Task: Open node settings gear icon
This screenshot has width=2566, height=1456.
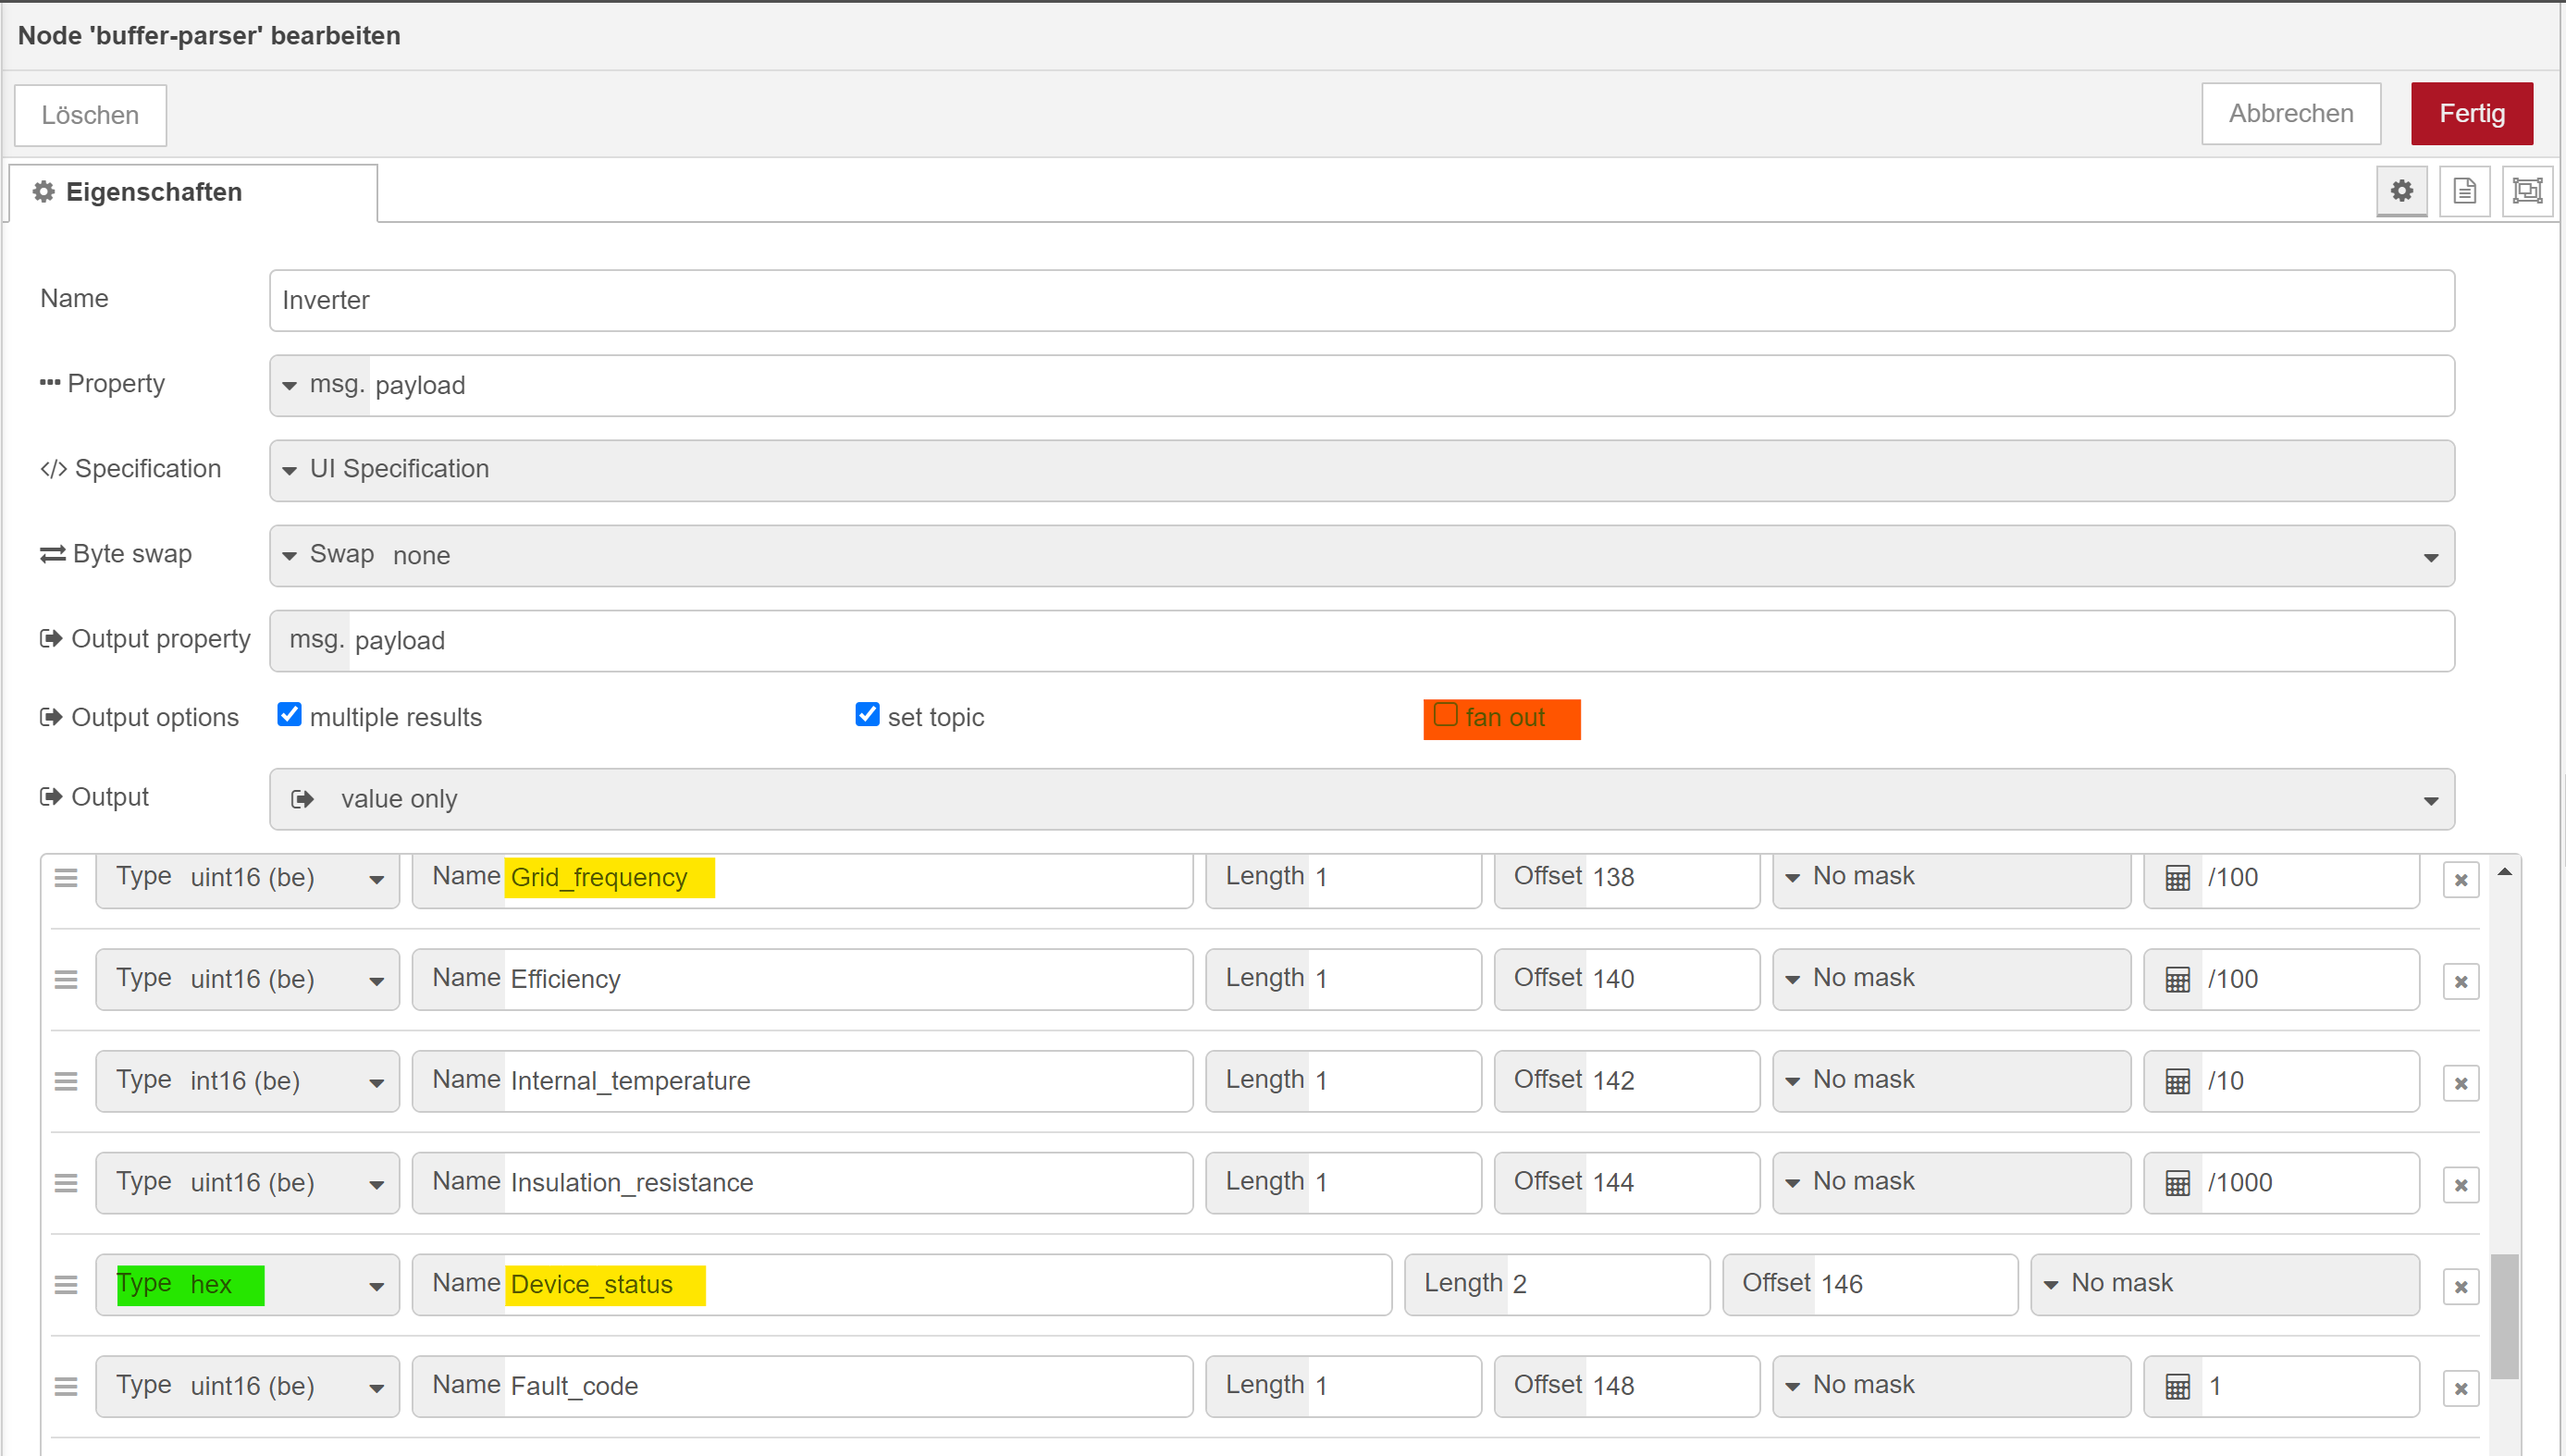Action: coord(2401,191)
